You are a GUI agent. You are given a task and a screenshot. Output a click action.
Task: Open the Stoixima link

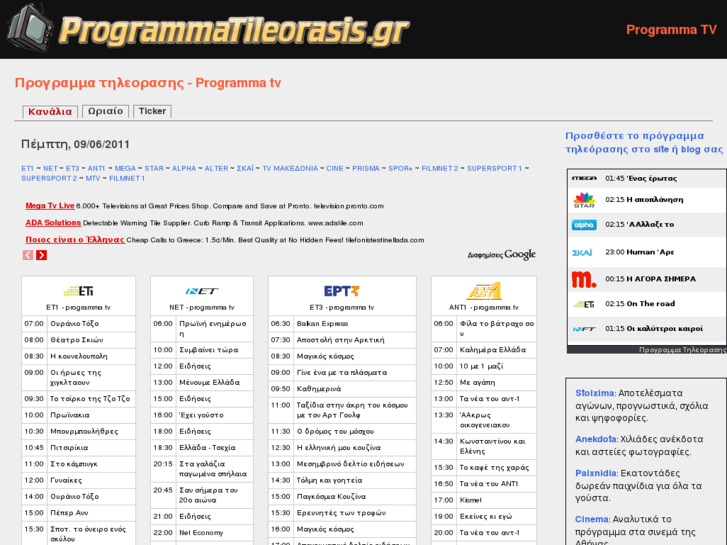point(595,393)
